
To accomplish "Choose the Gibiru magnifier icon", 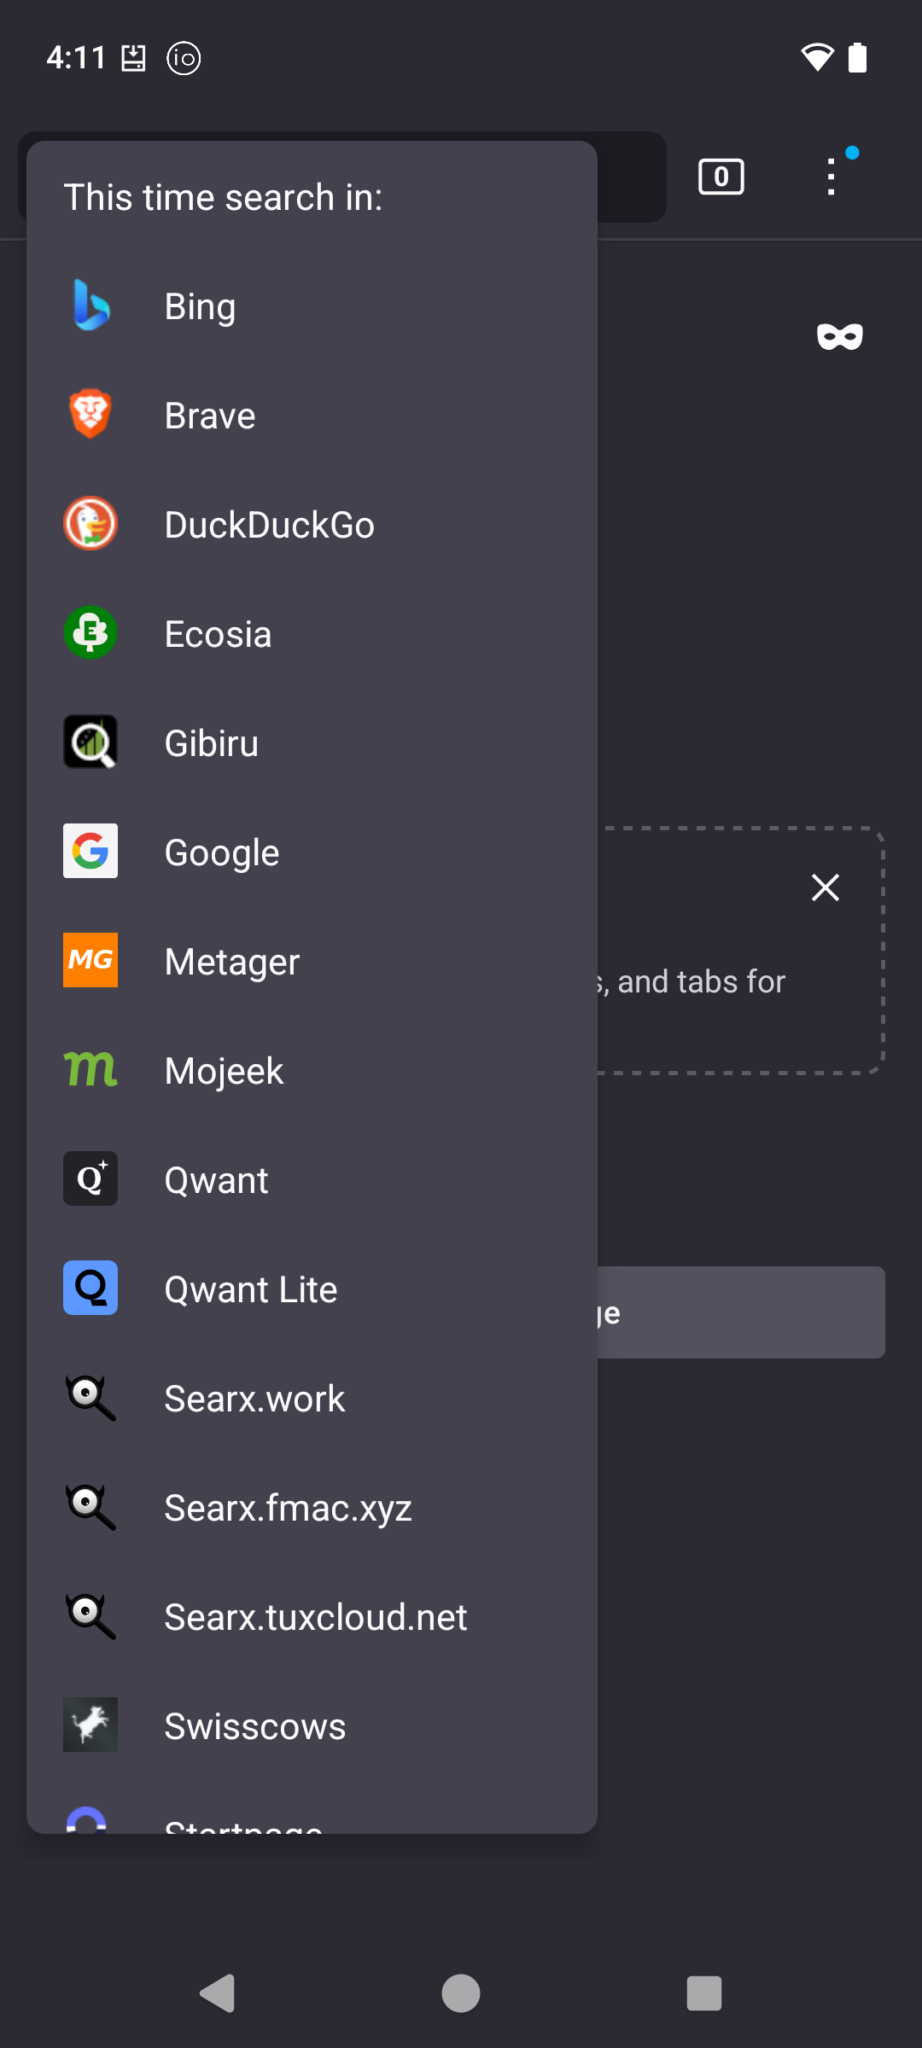I will pyautogui.click(x=90, y=742).
